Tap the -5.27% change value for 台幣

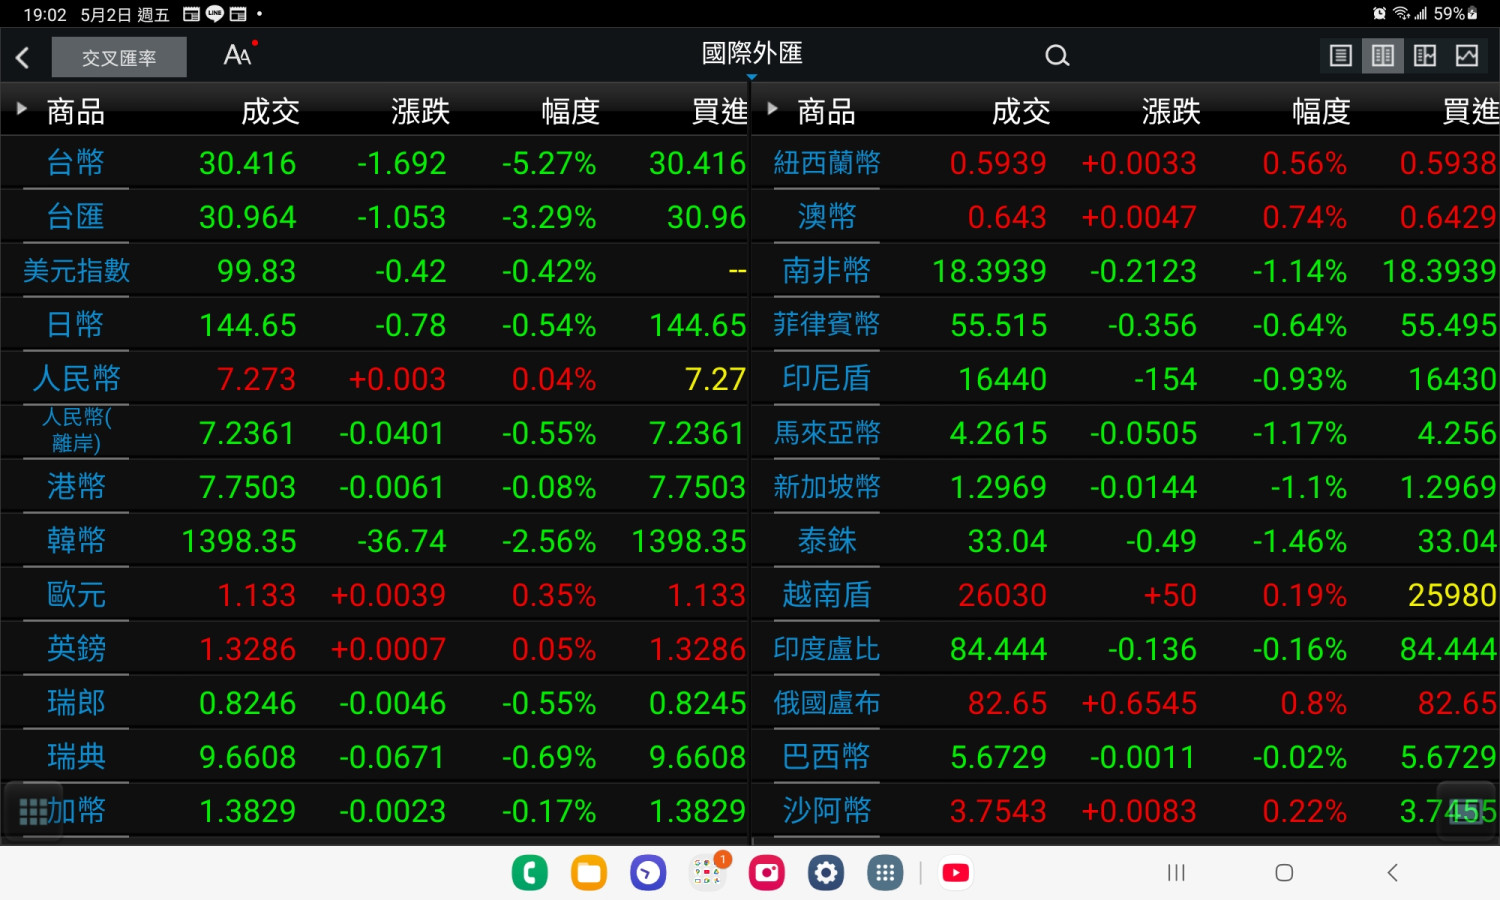point(549,164)
